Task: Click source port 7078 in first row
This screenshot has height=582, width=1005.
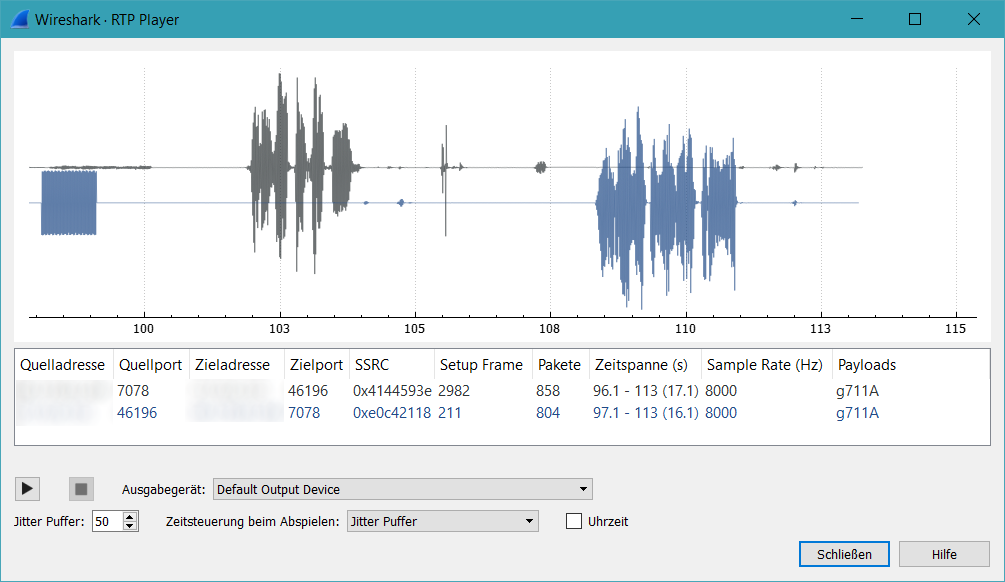Action: tap(133, 390)
